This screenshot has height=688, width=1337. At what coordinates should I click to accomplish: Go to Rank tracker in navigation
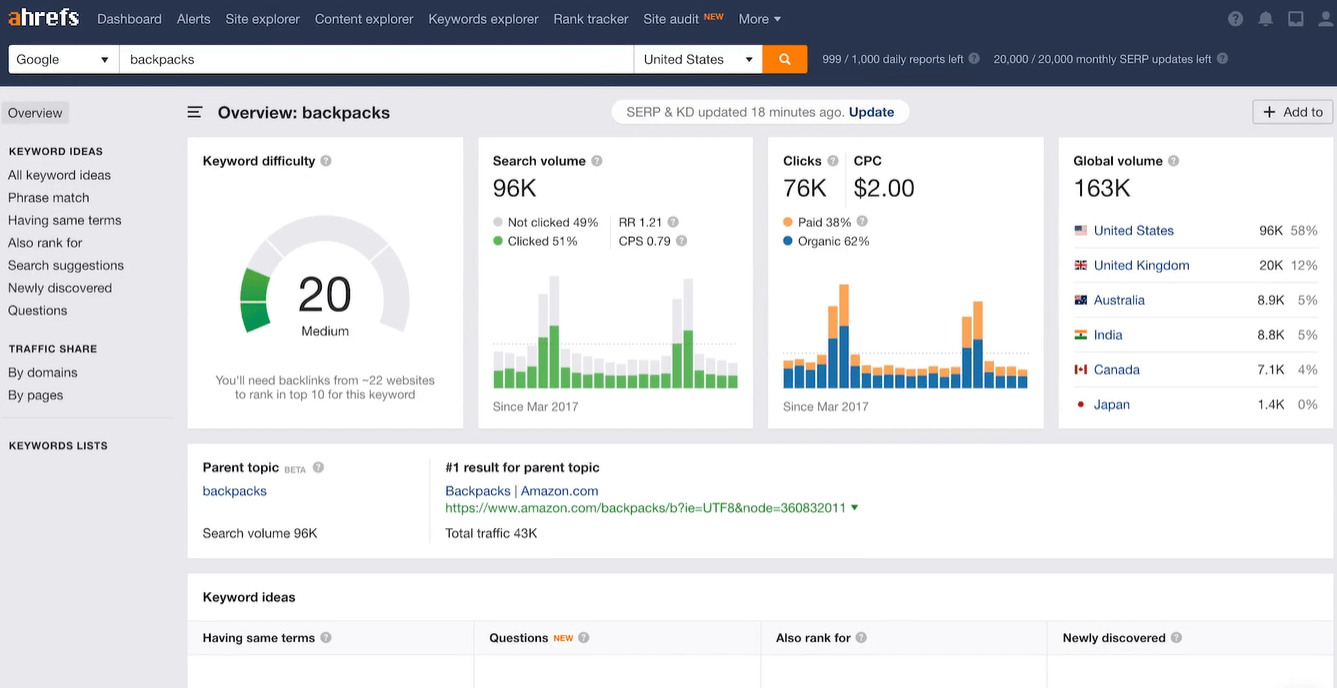(590, 19)
